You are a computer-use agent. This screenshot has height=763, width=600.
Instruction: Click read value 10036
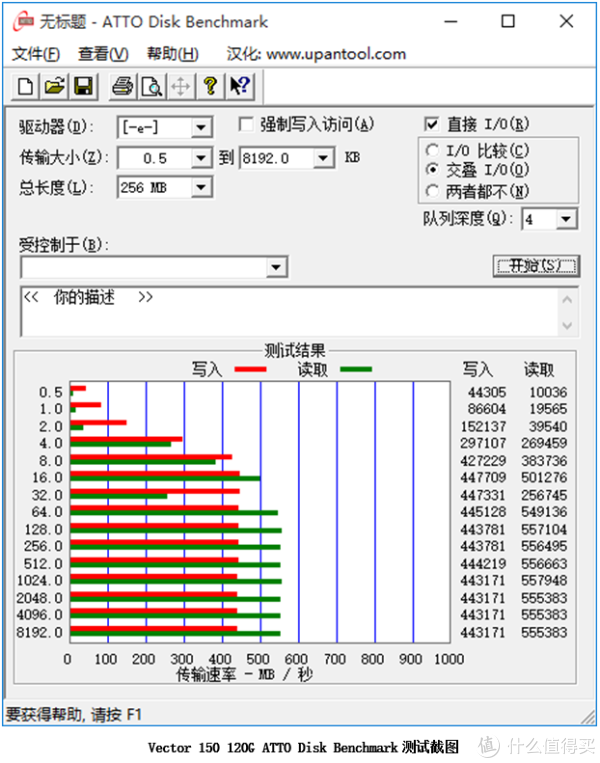548,392
